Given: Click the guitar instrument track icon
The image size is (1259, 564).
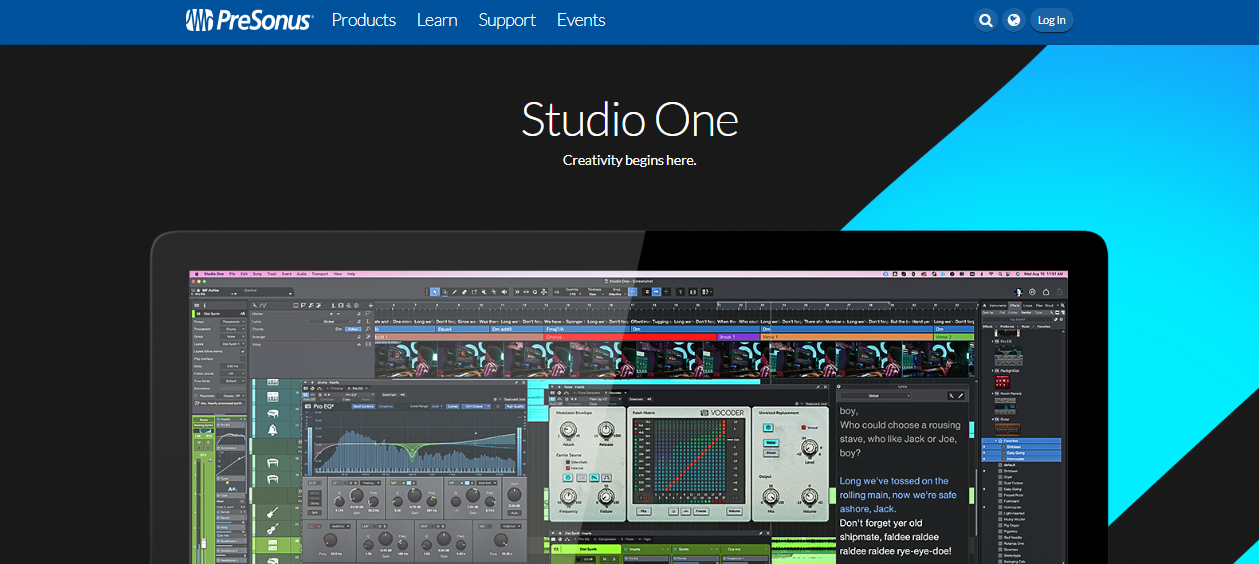Looking at the screenshot, I should [x=273, y=512].
